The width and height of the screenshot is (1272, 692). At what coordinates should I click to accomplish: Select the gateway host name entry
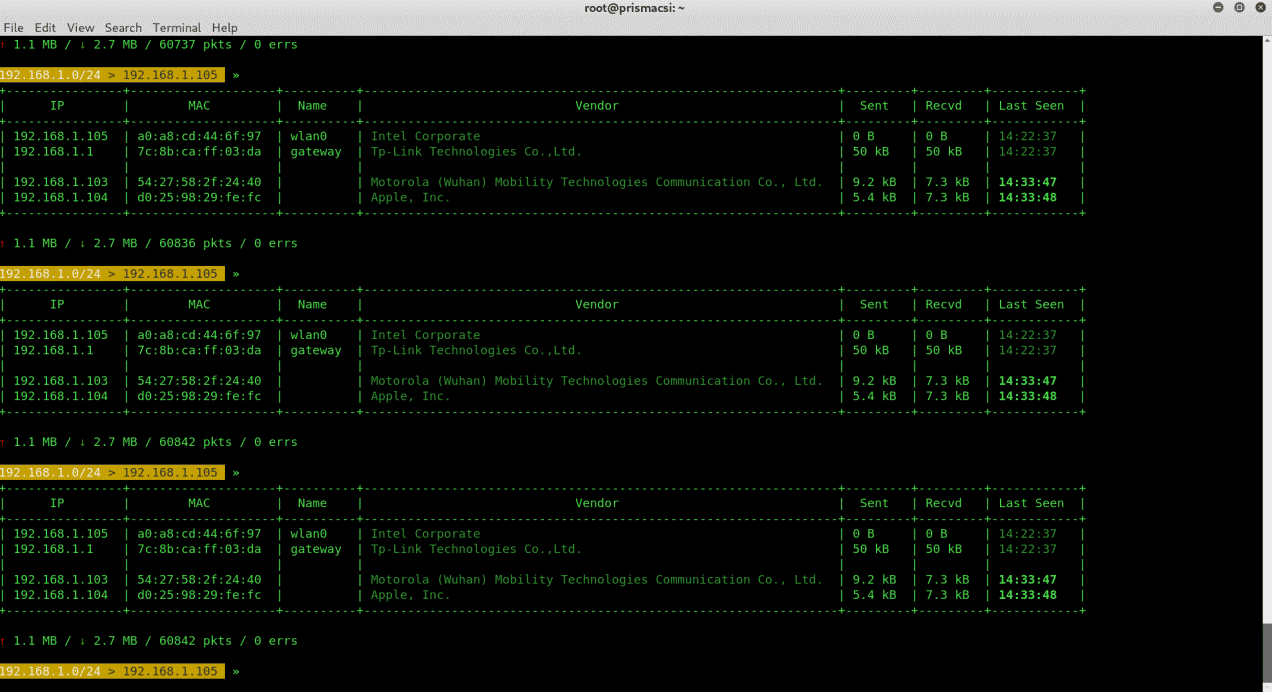pos(316,151)
